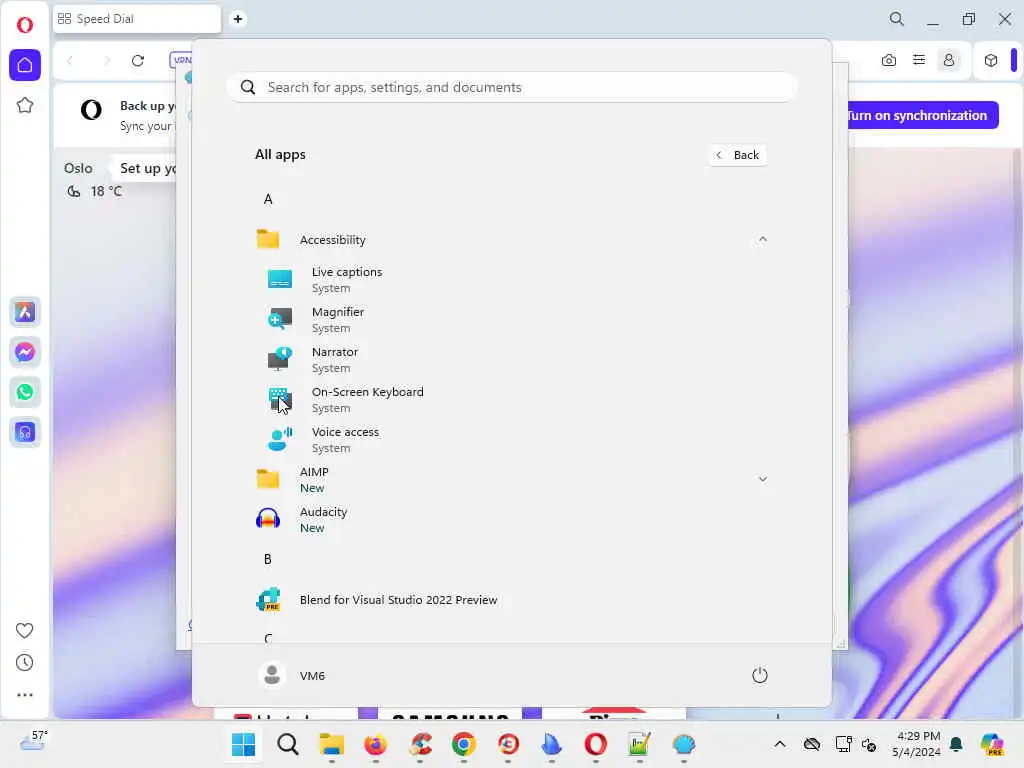
Task: Open WhatsApp in Opera sidebar
Action: [x=25, y=392]
